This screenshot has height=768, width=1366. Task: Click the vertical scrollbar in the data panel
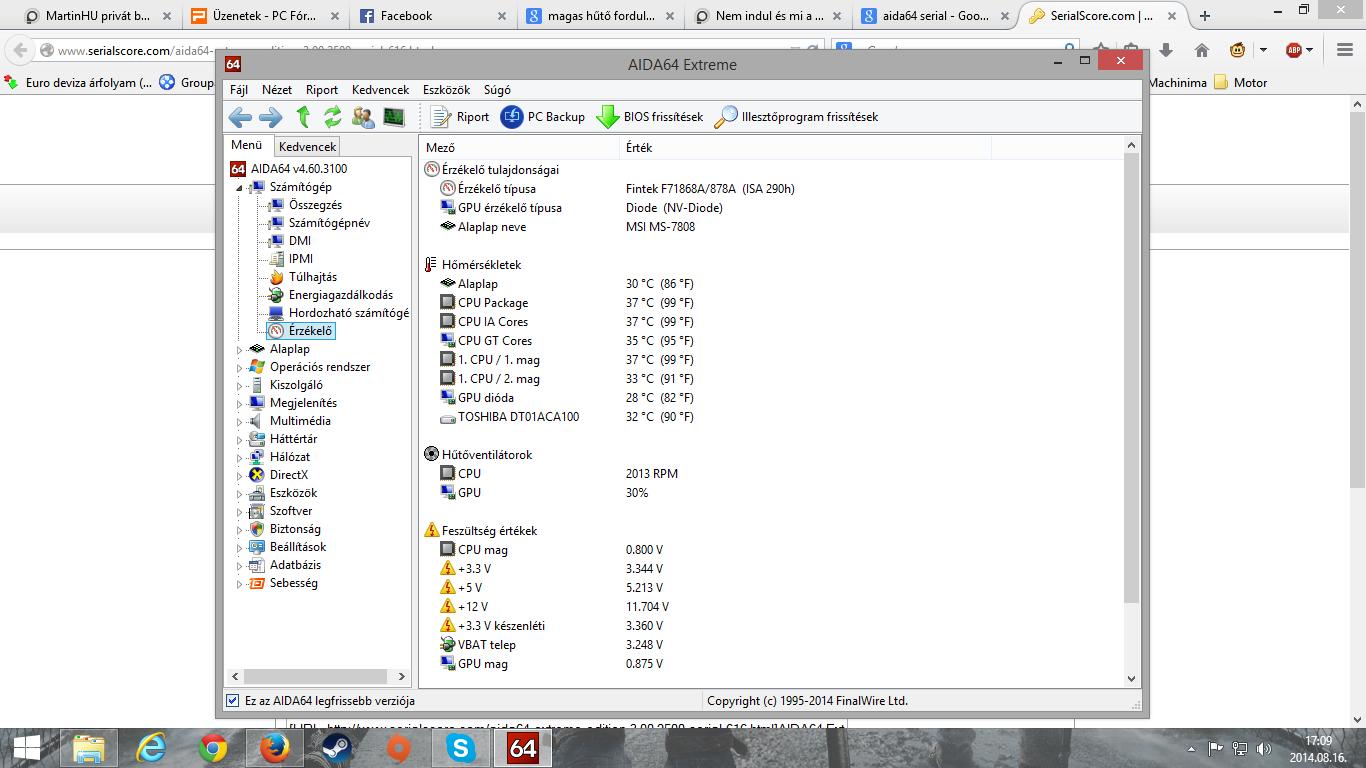[1131, 380]
